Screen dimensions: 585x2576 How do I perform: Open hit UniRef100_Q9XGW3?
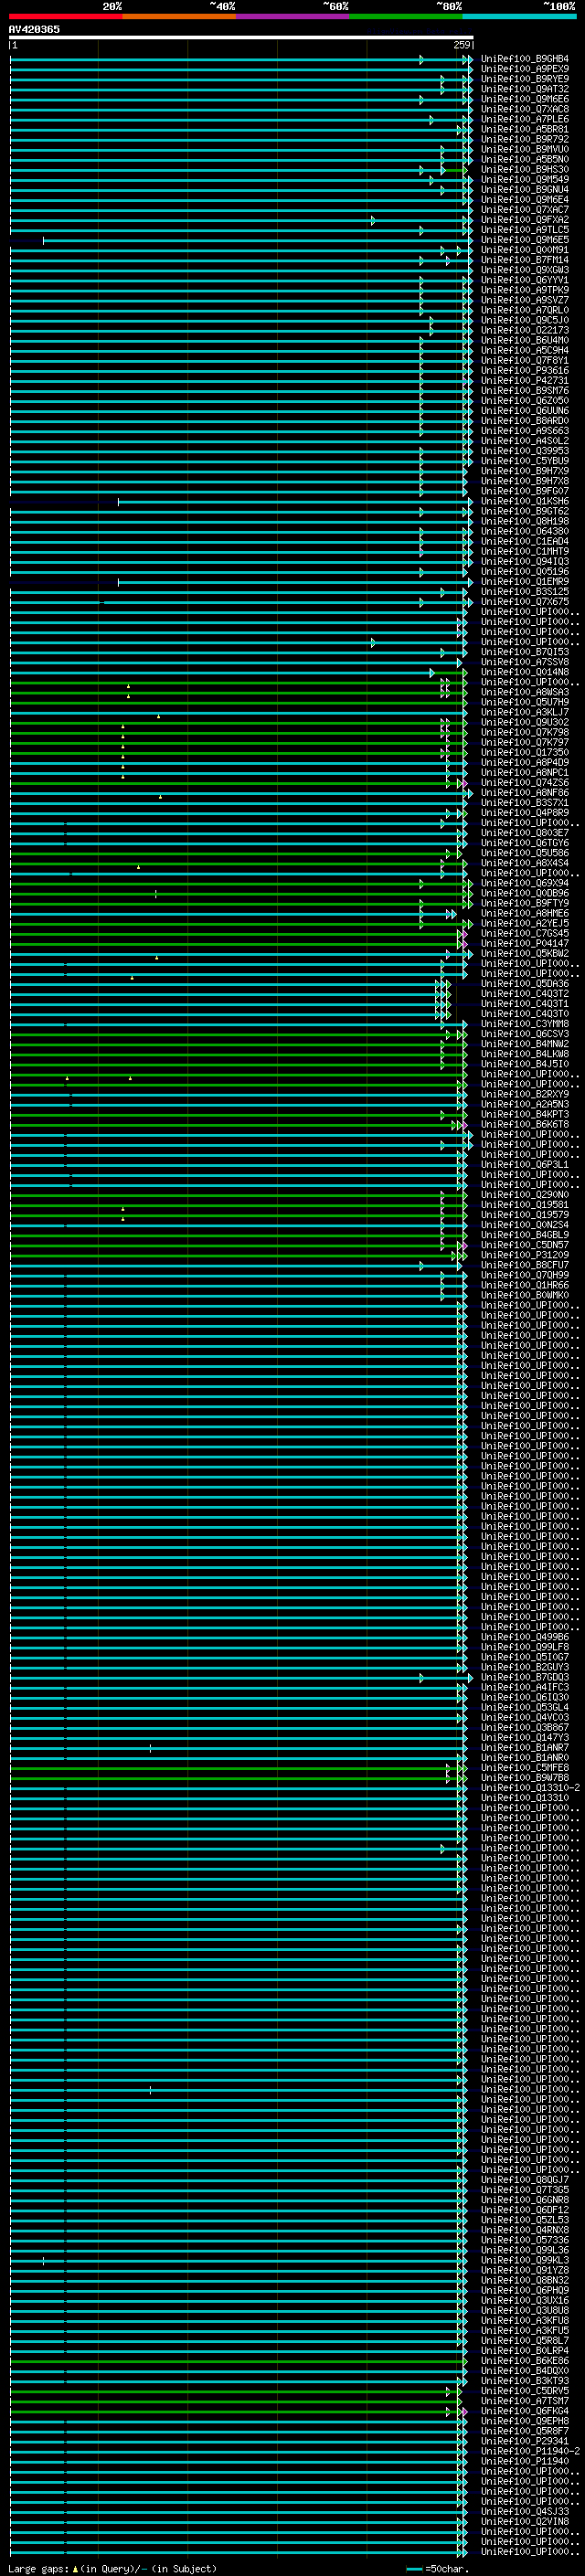(525, 270)
